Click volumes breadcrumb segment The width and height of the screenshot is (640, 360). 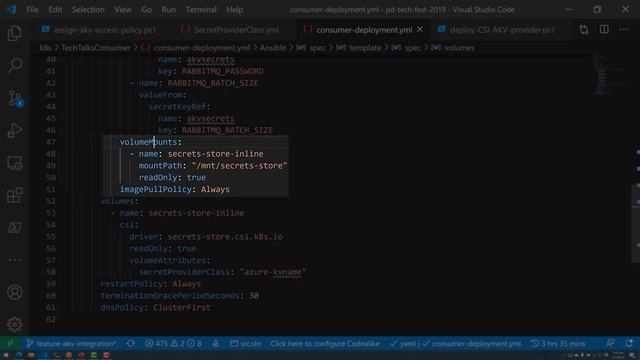(x=459, y=48)
